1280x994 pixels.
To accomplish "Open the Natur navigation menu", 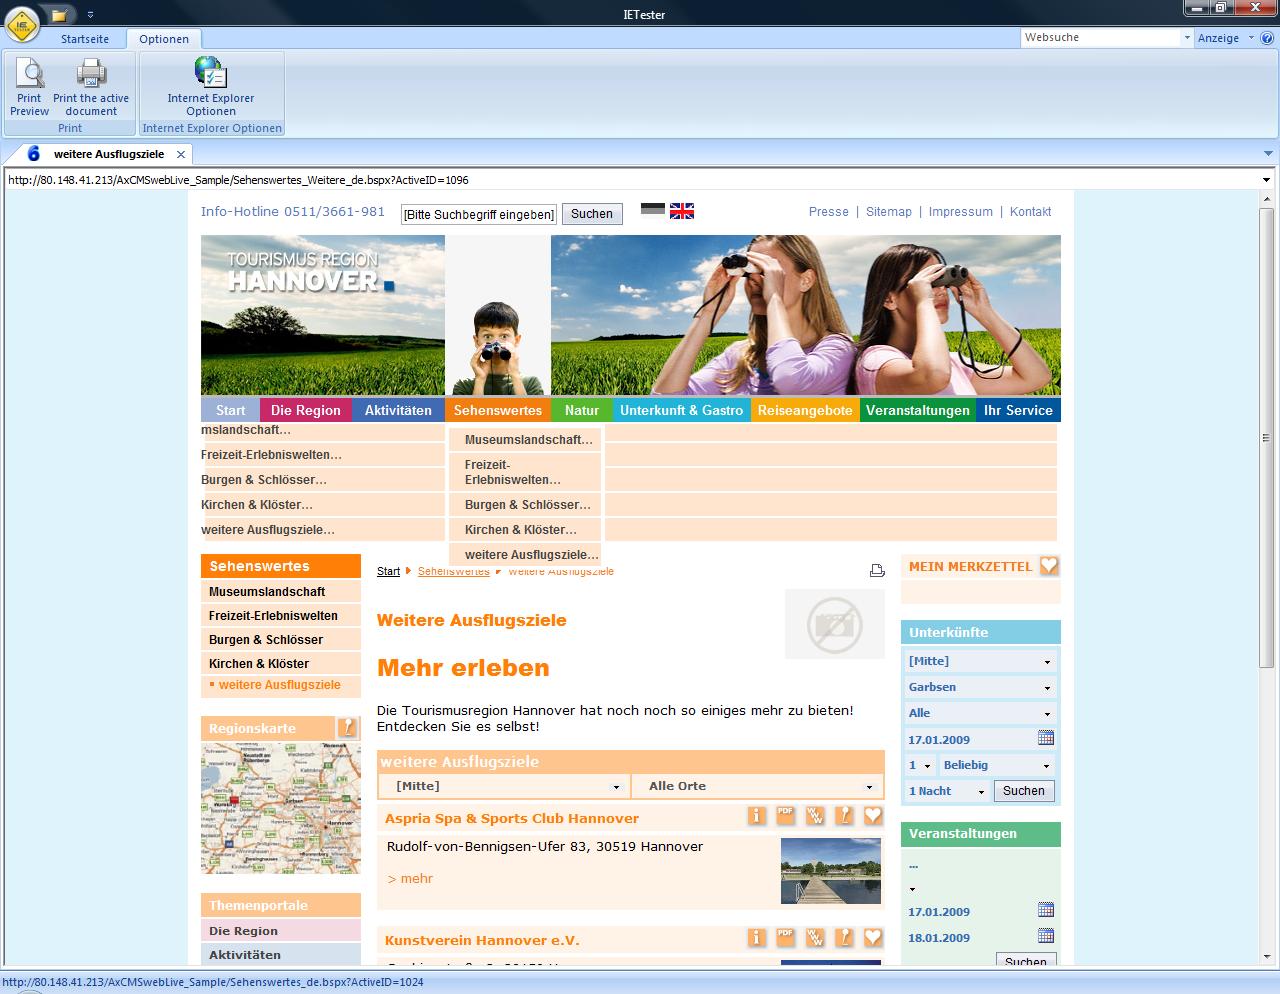I will pos(581,410).
